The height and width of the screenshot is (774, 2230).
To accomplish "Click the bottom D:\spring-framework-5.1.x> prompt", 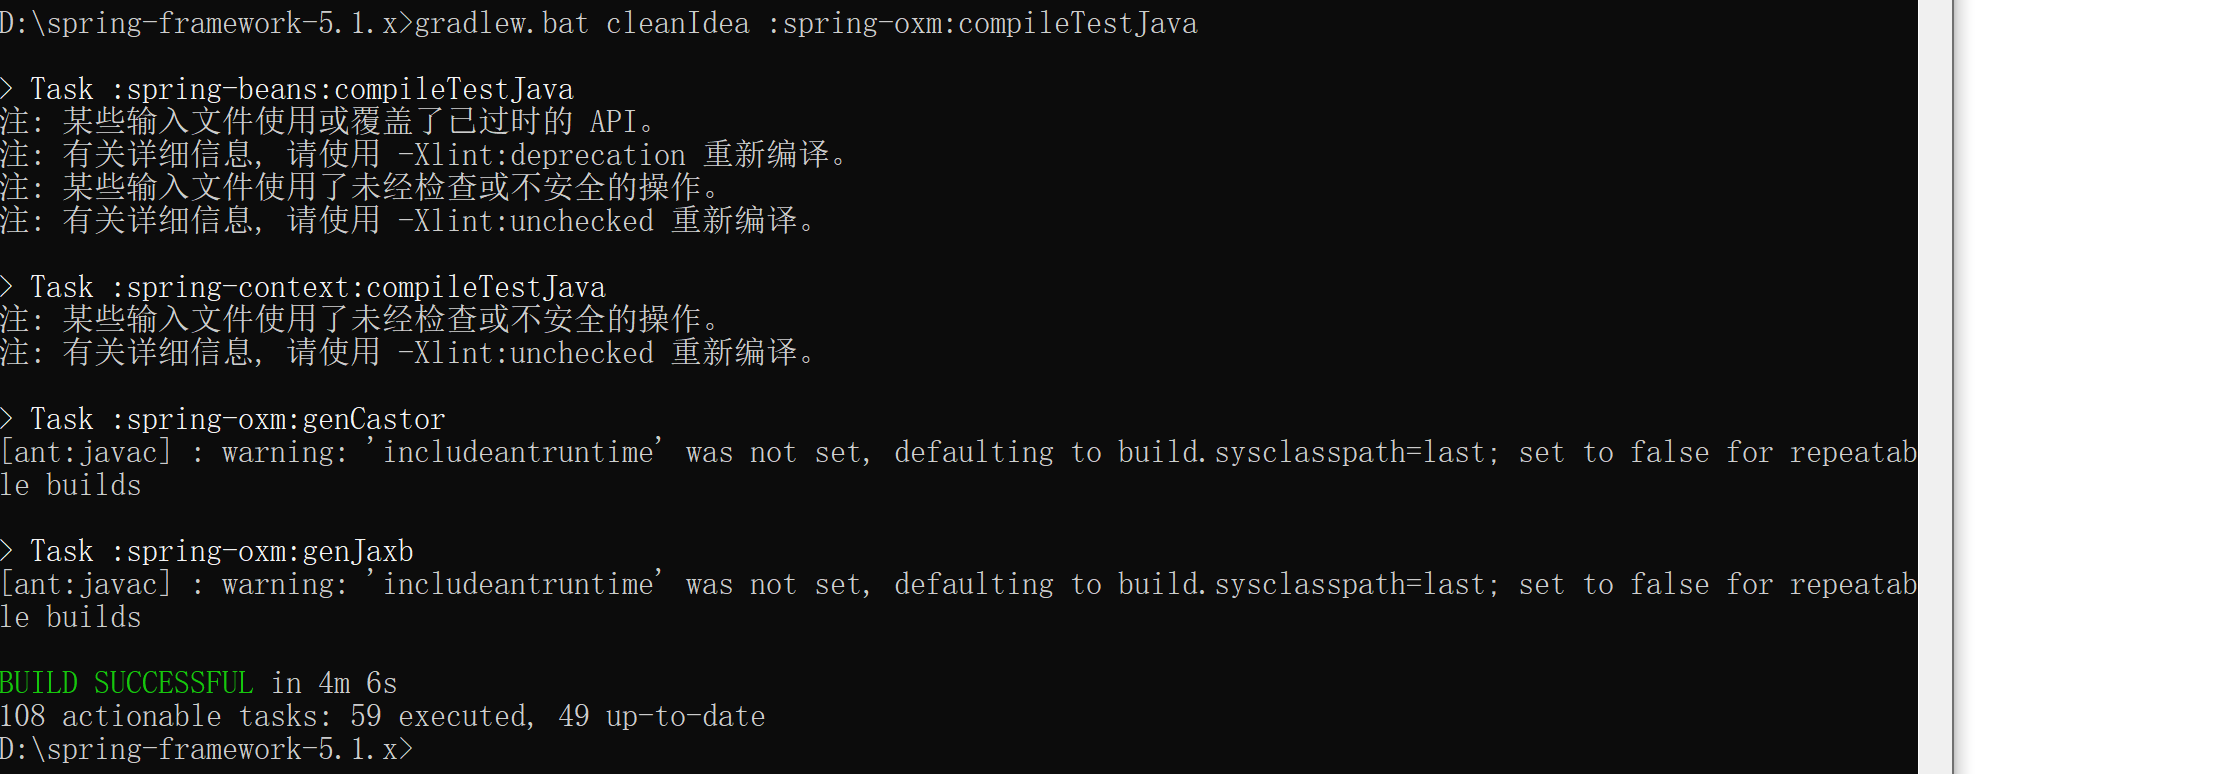I will tap(205, 749).
